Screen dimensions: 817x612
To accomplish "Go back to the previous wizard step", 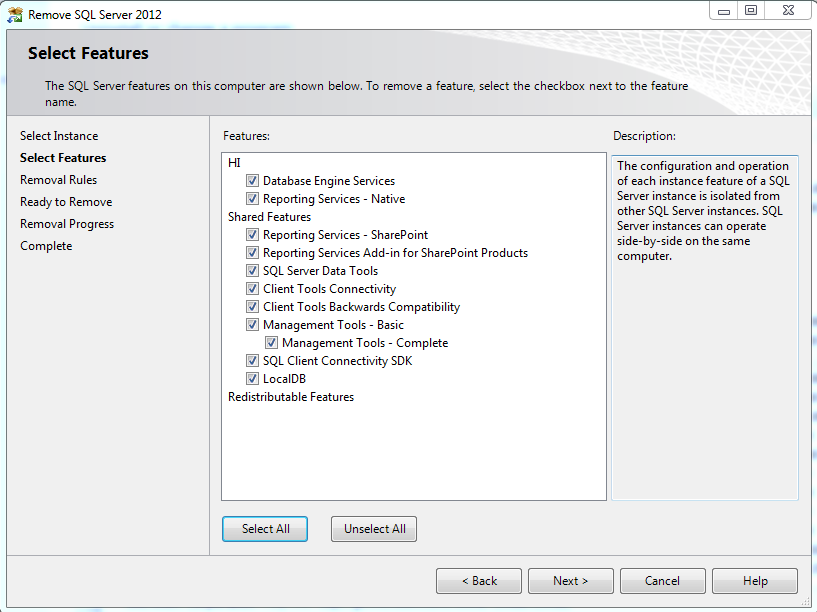I will point(478,580).
